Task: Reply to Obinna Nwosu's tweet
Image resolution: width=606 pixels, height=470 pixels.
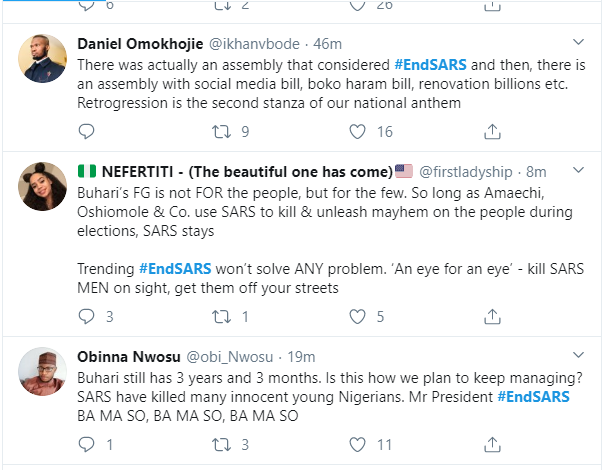Action: click(x=87, y=443)
